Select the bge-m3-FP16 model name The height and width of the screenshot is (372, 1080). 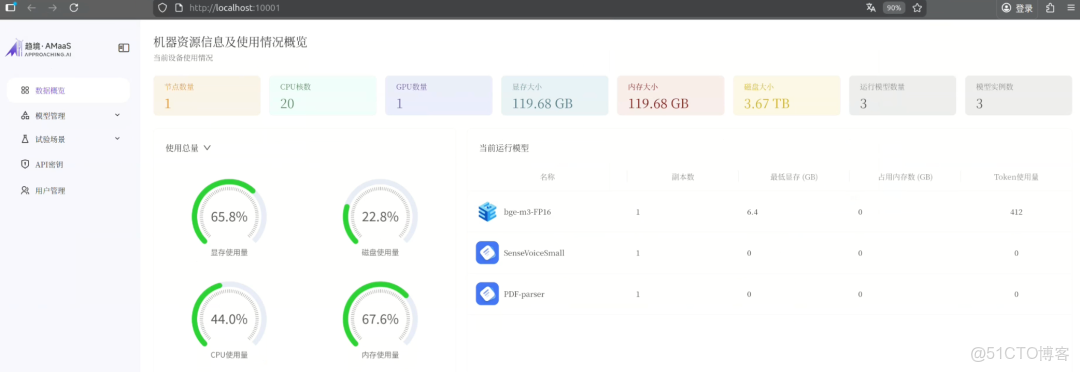[x=528, y=212]
